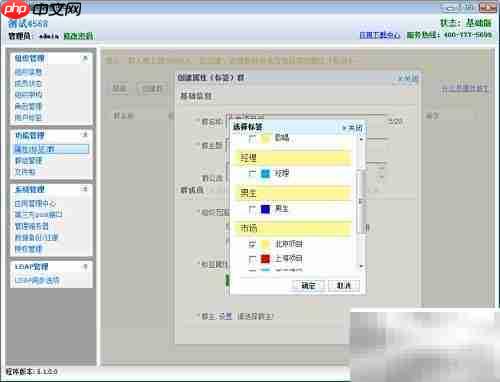Close the 创建属性(标签)群 dialog via 关闭
The image size is (500, 382).
(x=408, y=78)
